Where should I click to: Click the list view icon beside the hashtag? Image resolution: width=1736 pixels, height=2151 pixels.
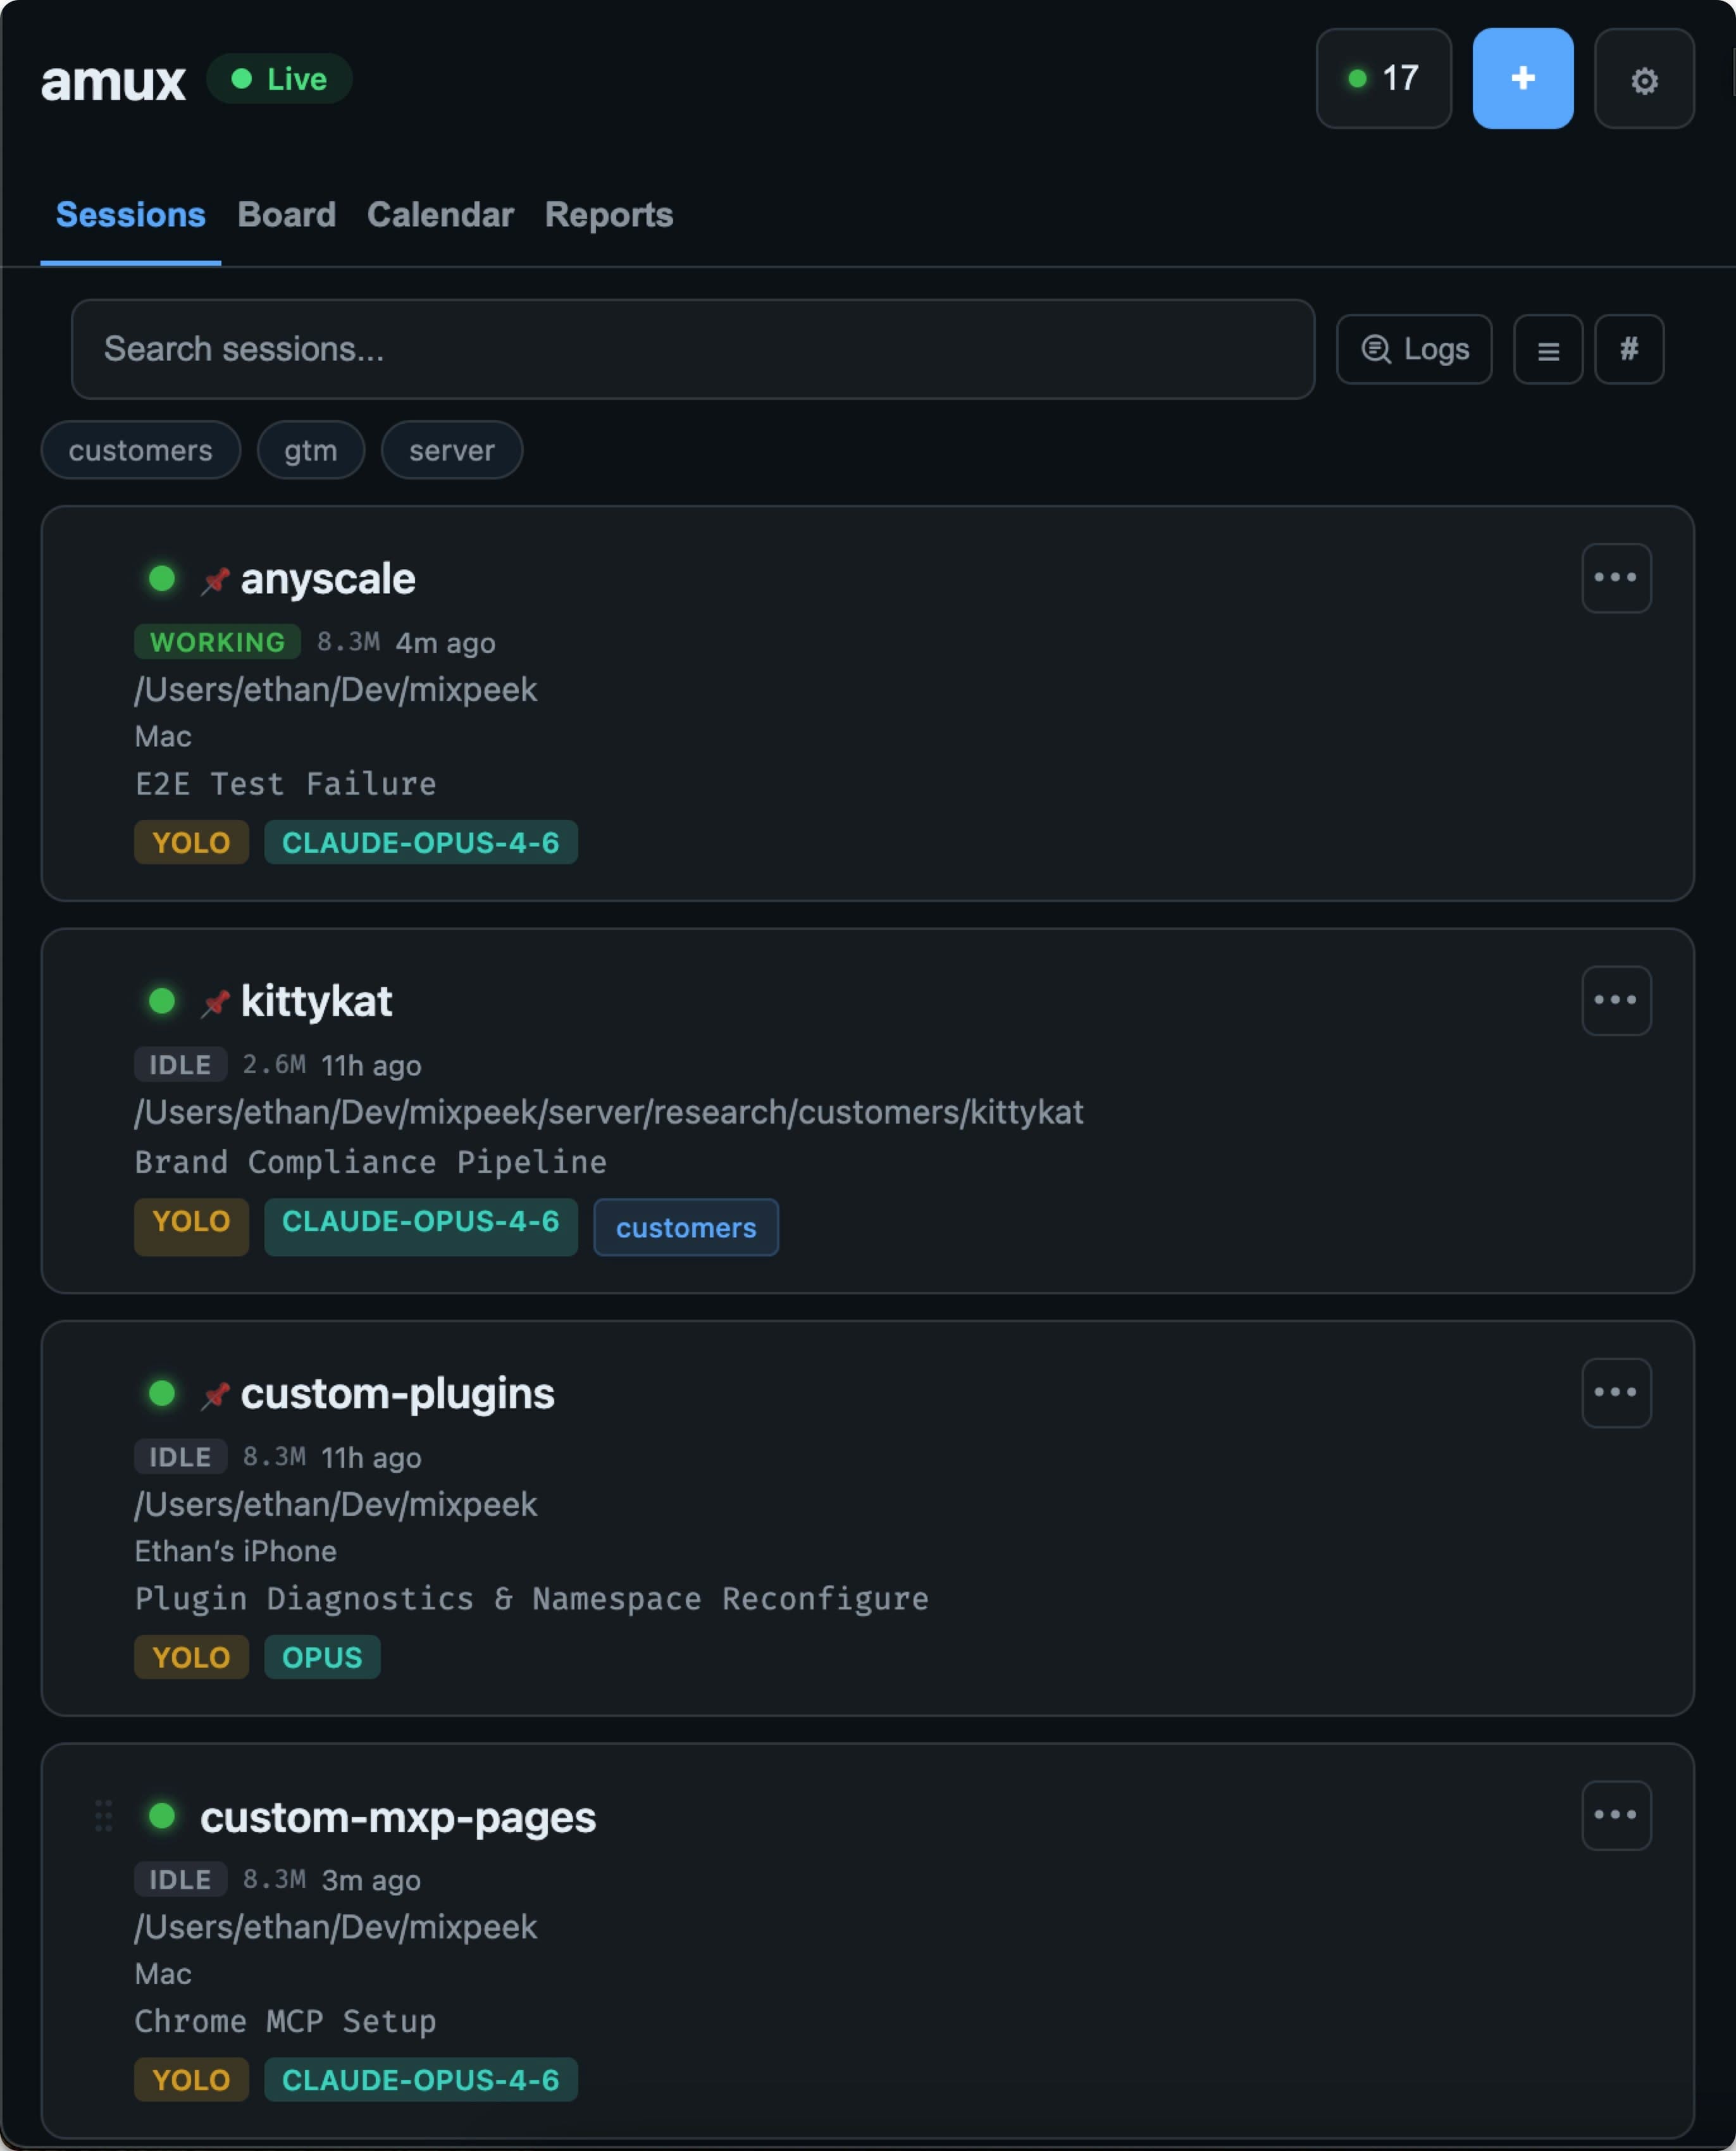(x=1547, y=349)
